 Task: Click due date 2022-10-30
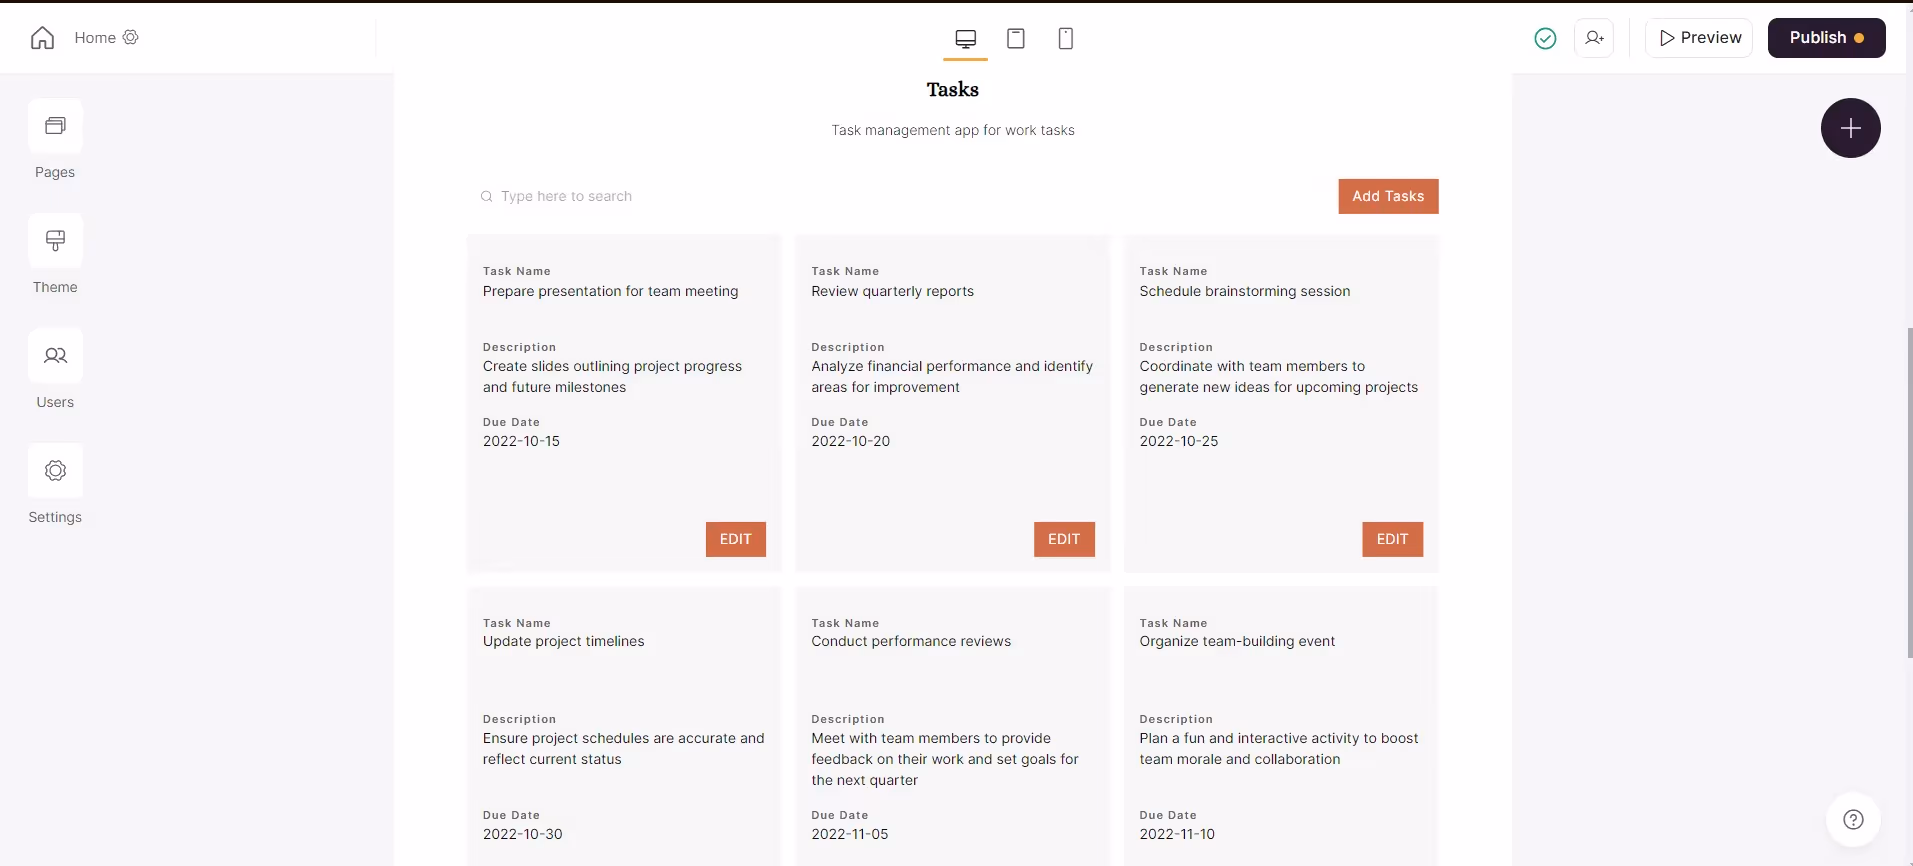[x=522, y=834]
